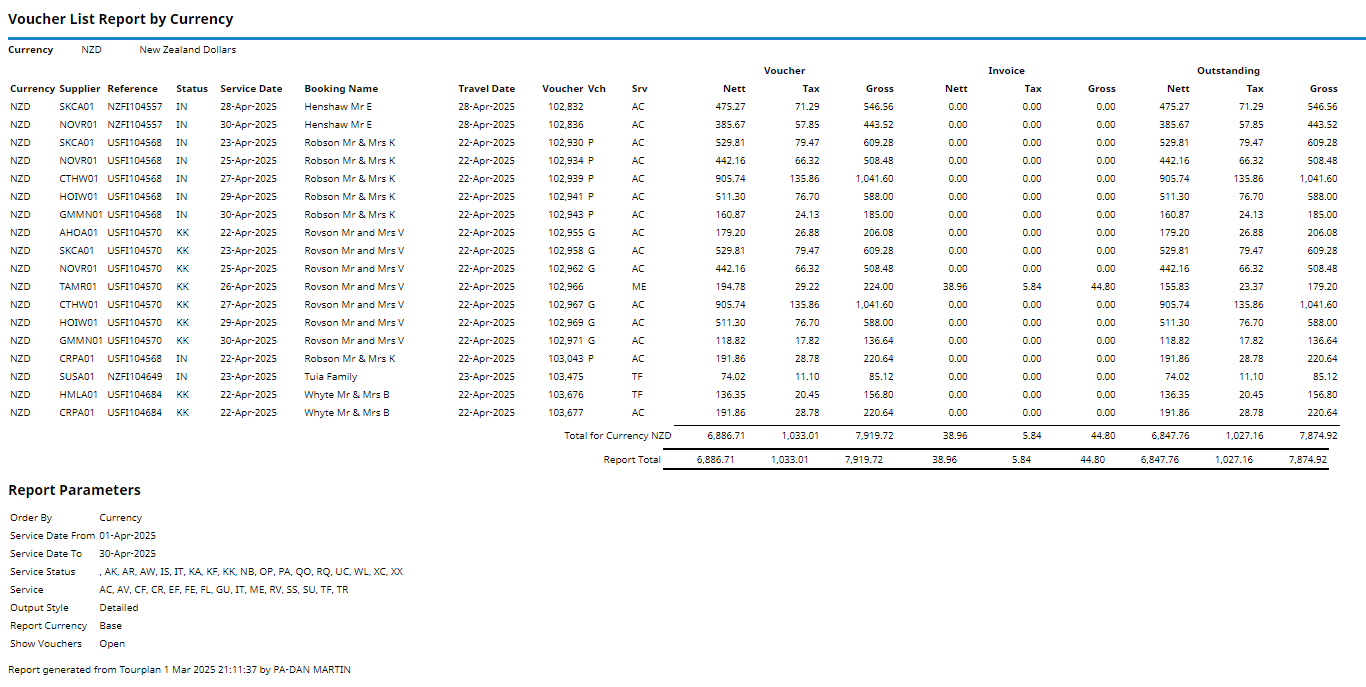Click the report generated footer text
This screenshot has width=1366, height=687.
[x=179, y=670]
